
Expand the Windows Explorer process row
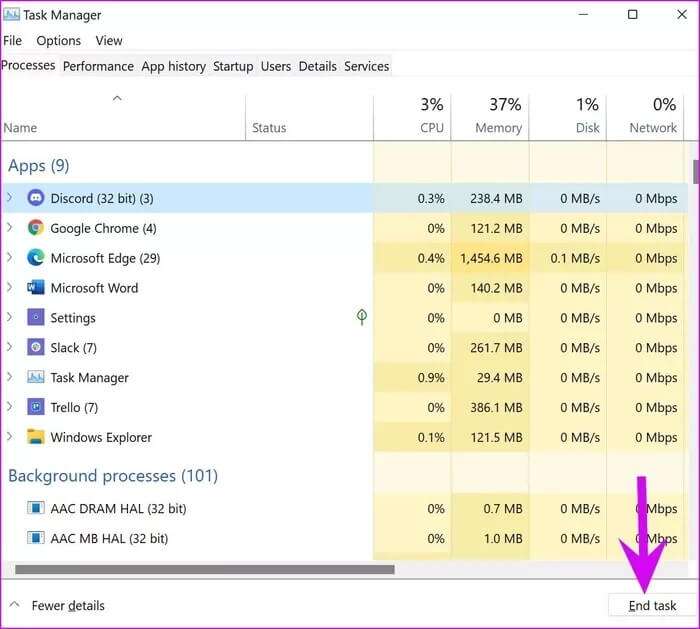click(10, 437)
